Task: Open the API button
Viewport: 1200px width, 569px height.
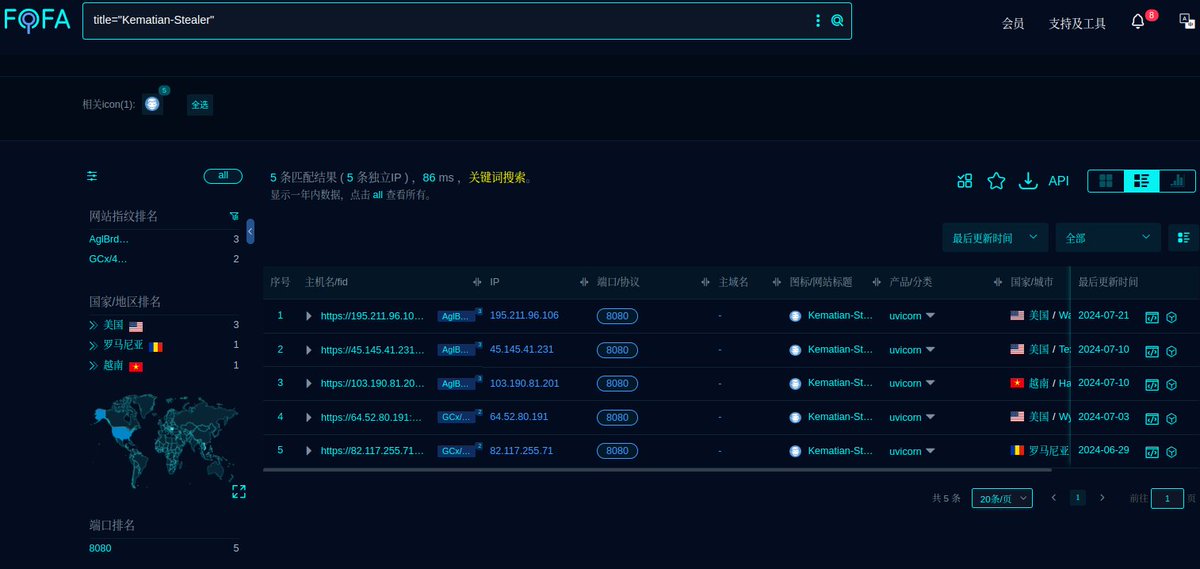Action: pyautogui.click(x=1058, y=181)
